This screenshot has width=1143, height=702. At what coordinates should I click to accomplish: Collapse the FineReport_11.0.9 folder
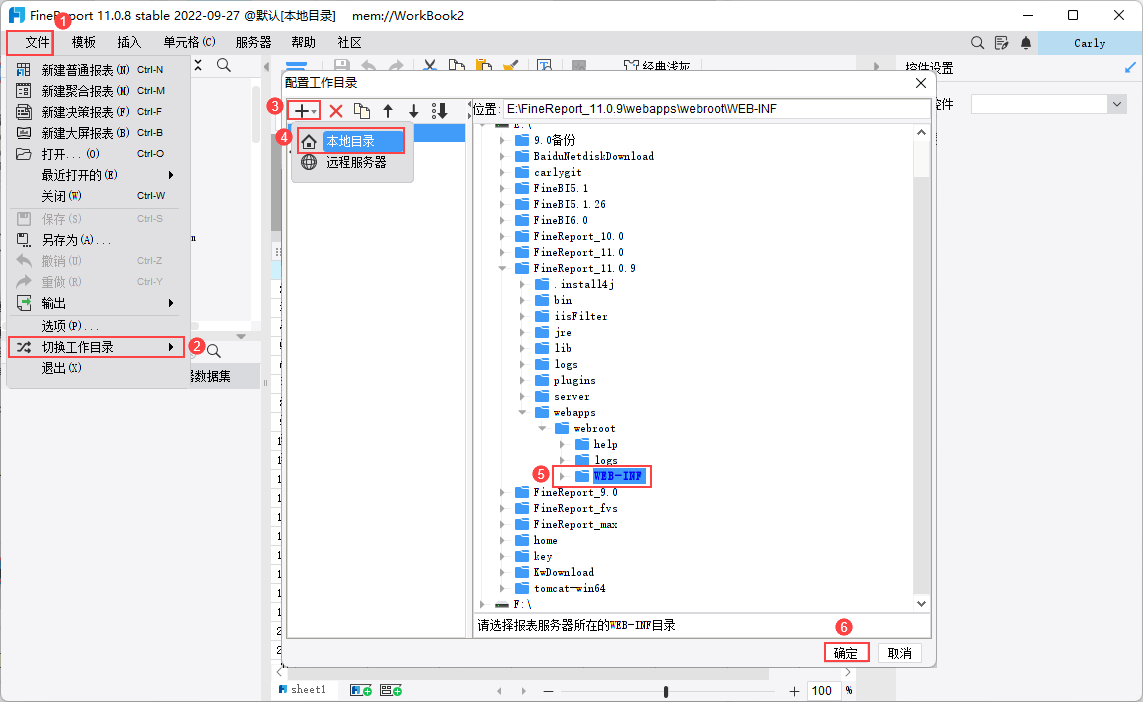tap(502, 268)
